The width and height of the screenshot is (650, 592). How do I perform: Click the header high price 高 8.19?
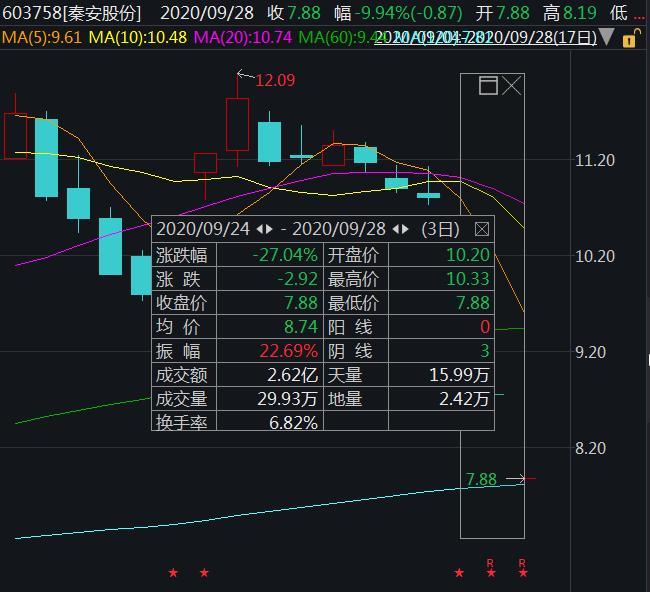570,13
